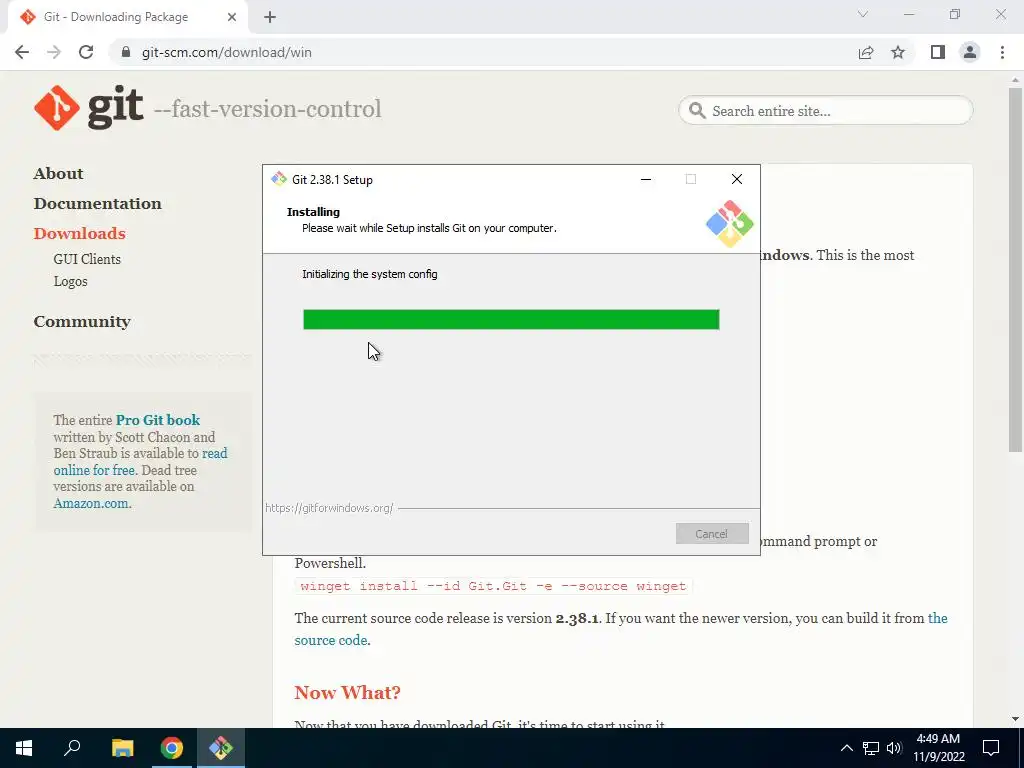
Task: Open the notification center icon
Action: tap(991, 748)
